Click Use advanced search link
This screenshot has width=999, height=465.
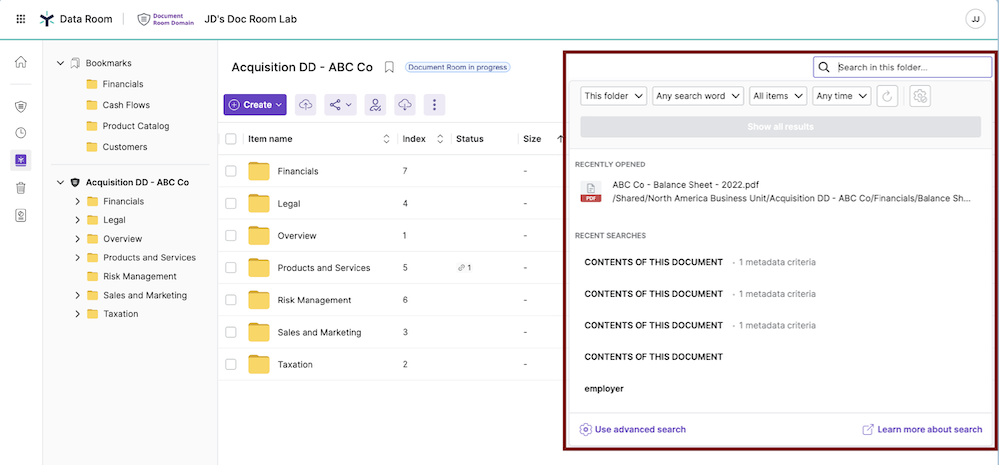tap(633, 429)
